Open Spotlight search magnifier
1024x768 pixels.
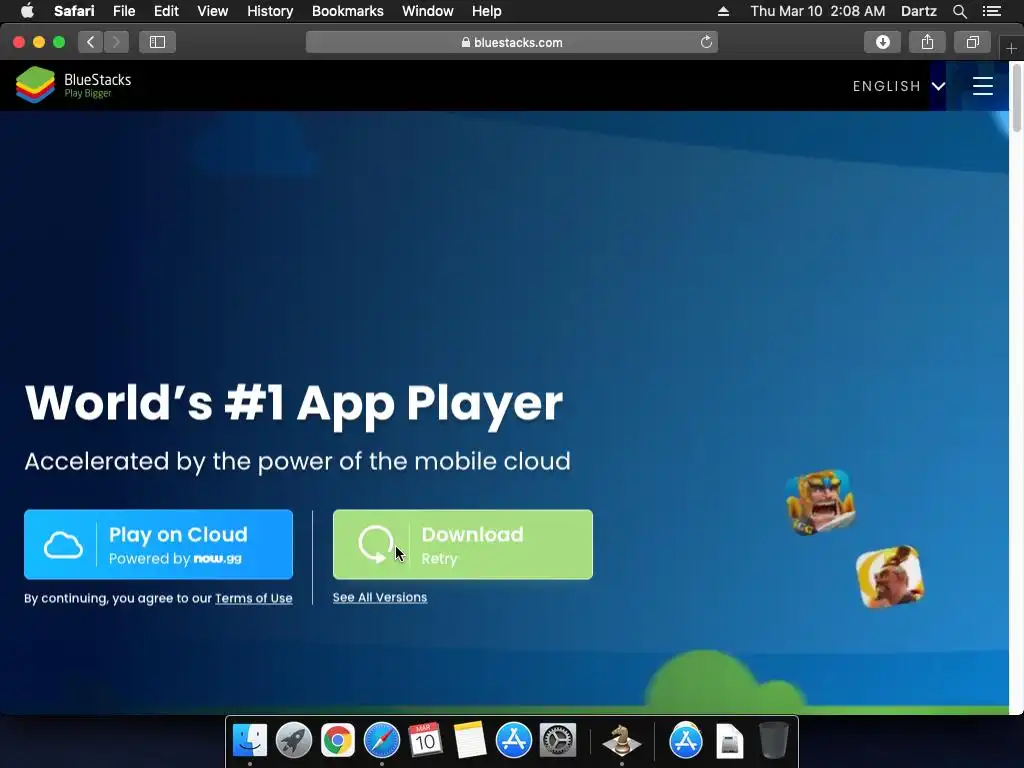pyautogui.click(x=959, y=11)
